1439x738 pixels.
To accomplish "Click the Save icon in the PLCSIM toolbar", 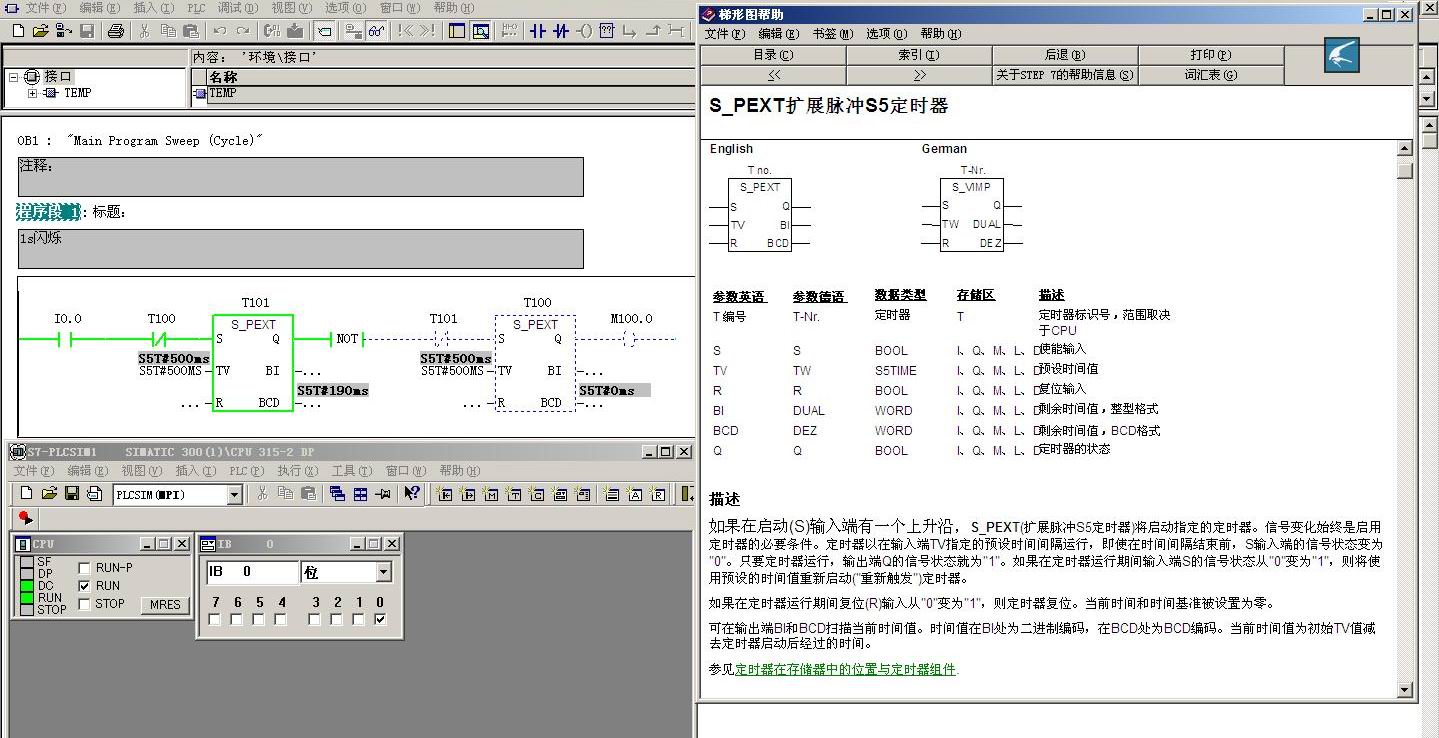I will point(72,494).
